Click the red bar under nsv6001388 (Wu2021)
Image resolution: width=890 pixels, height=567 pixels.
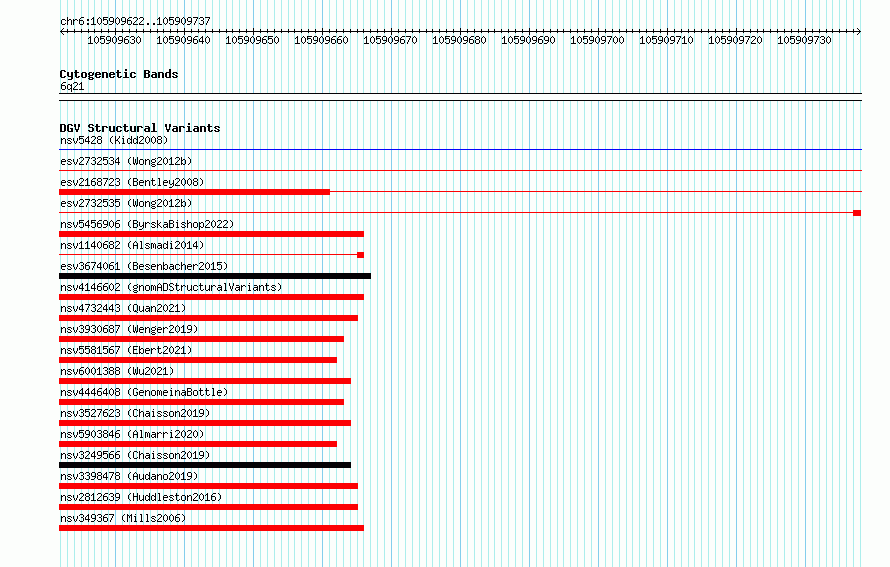[x=205, y=381]
